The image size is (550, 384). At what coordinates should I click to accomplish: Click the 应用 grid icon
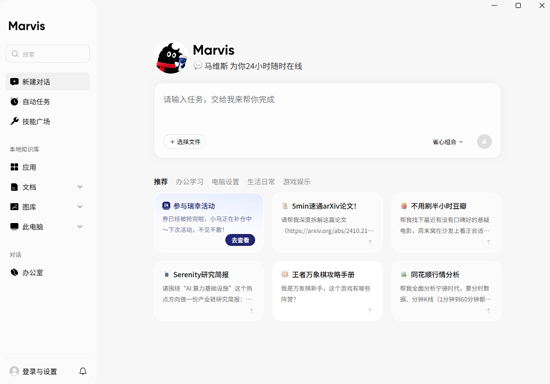pyautogui.click(x=14, y=167)
